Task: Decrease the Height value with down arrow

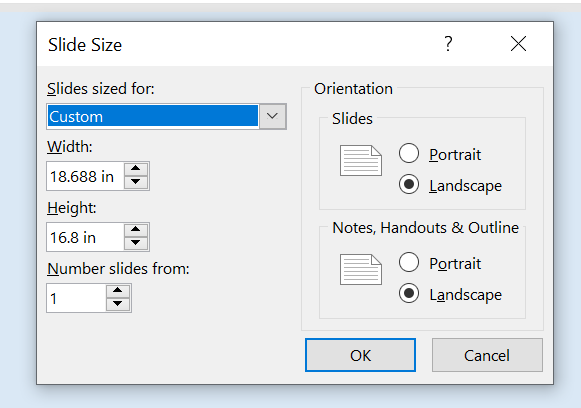Action: [x=136, y=243]
